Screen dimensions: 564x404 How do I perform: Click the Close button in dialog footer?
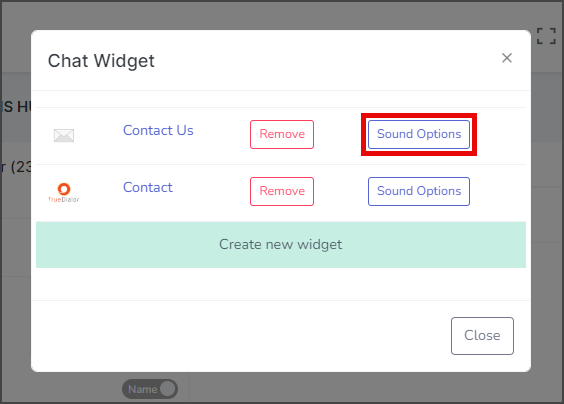click(482, 336)
